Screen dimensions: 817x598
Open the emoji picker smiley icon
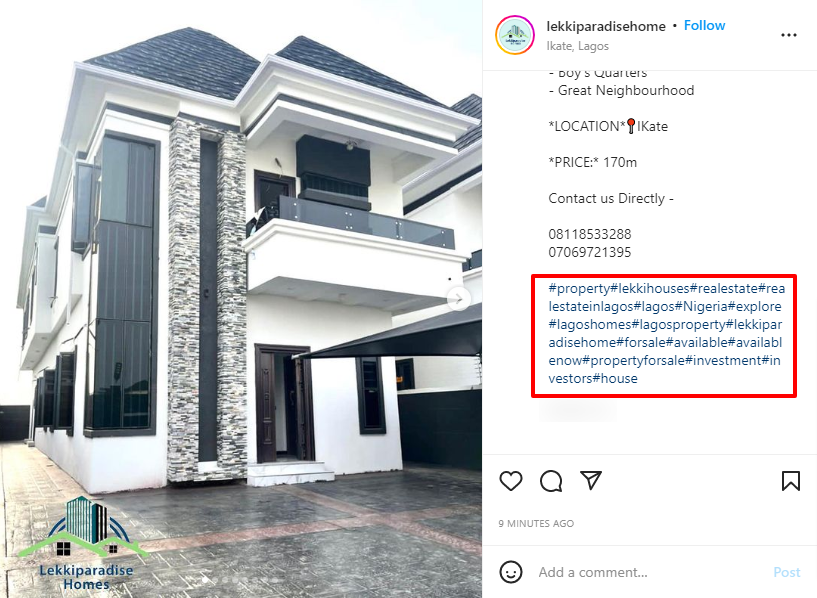coord(511,572)
